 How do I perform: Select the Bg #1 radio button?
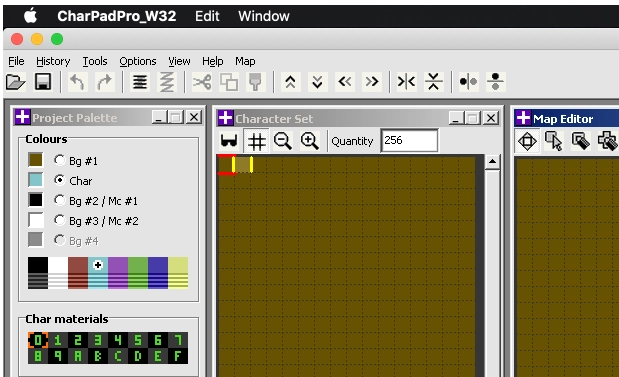coord(59,160)
